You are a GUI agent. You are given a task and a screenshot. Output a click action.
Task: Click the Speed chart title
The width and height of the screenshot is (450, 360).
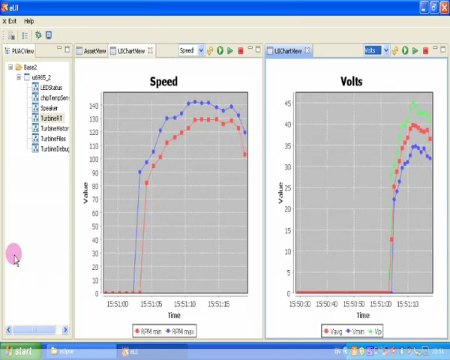(164, 82)
